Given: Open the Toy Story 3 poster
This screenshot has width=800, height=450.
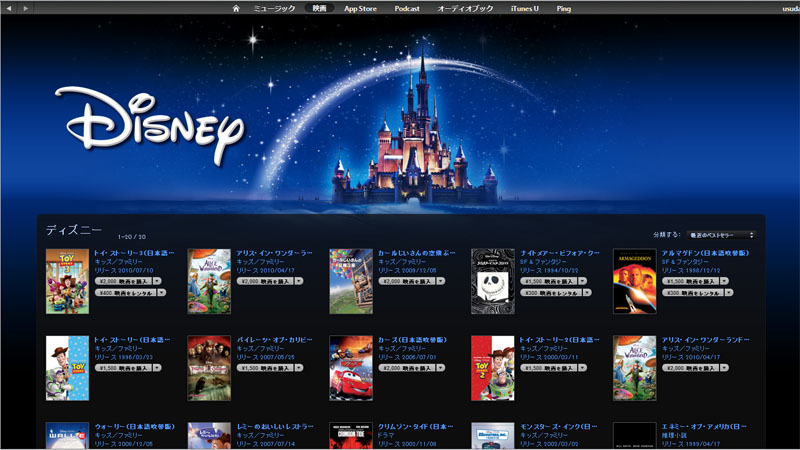Looking at the screenshot, I should coord(67,281).
